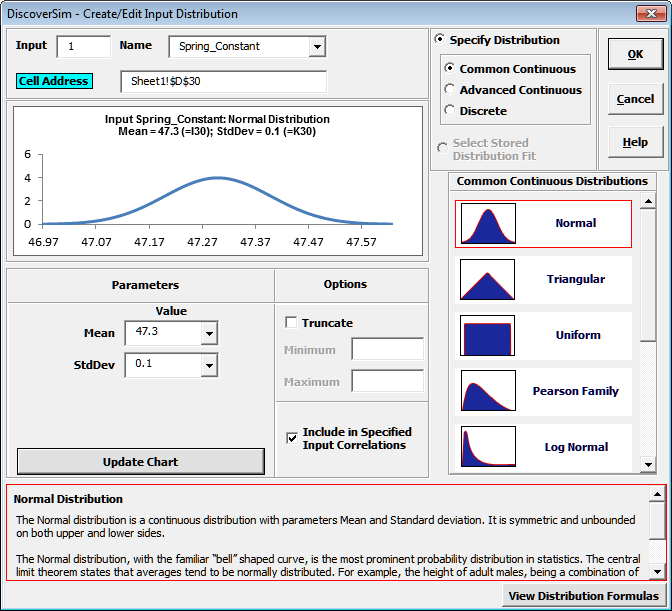Select the Triangular distribution thumbnail icon
The image size is (672, 611).
[x=488, y=279]
